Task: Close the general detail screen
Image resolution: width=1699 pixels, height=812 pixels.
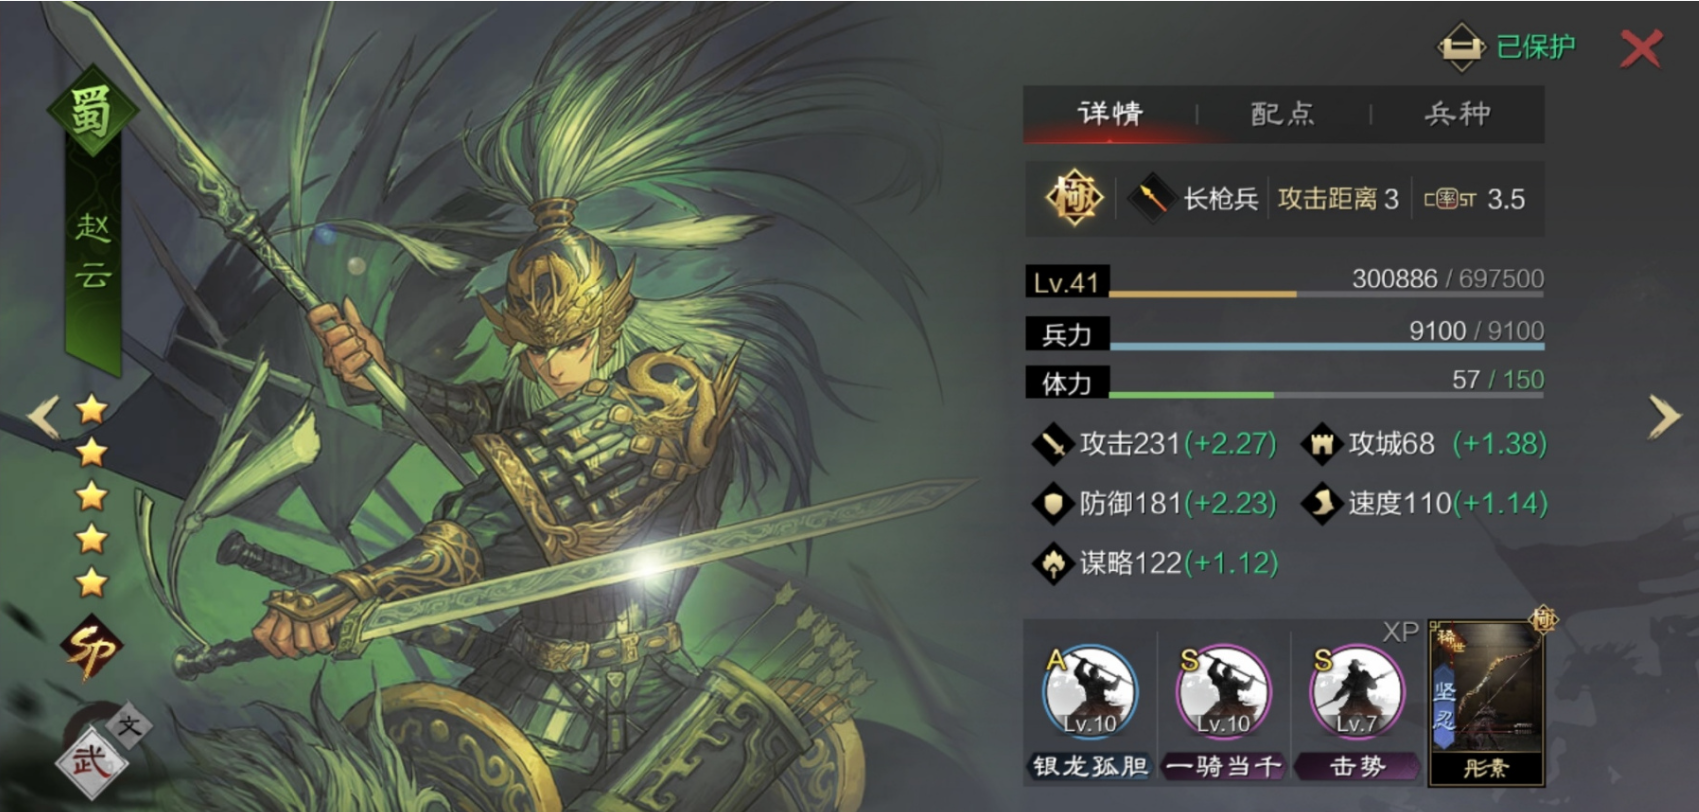Action: coord(1641,48)
